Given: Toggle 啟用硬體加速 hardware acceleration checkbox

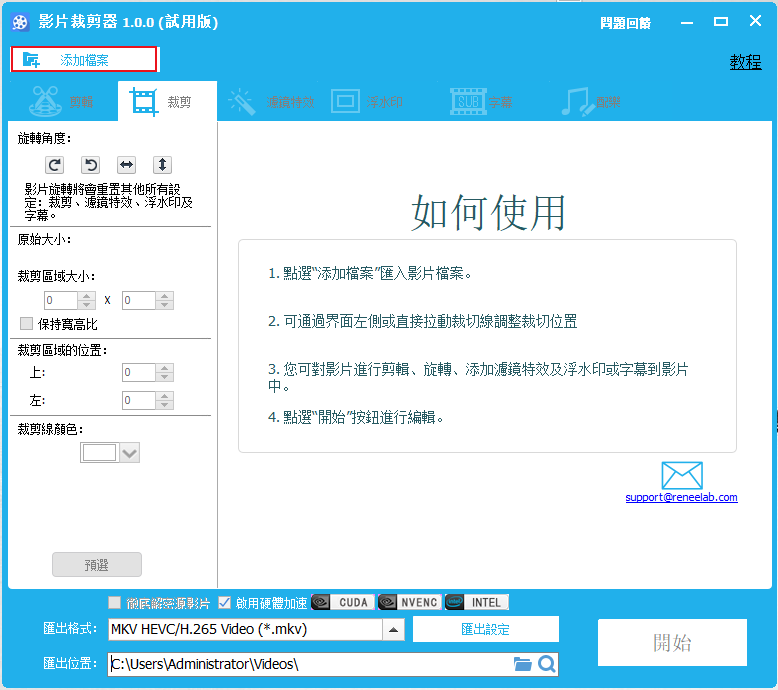Looking at the screenshot, I should pos(225,603).
